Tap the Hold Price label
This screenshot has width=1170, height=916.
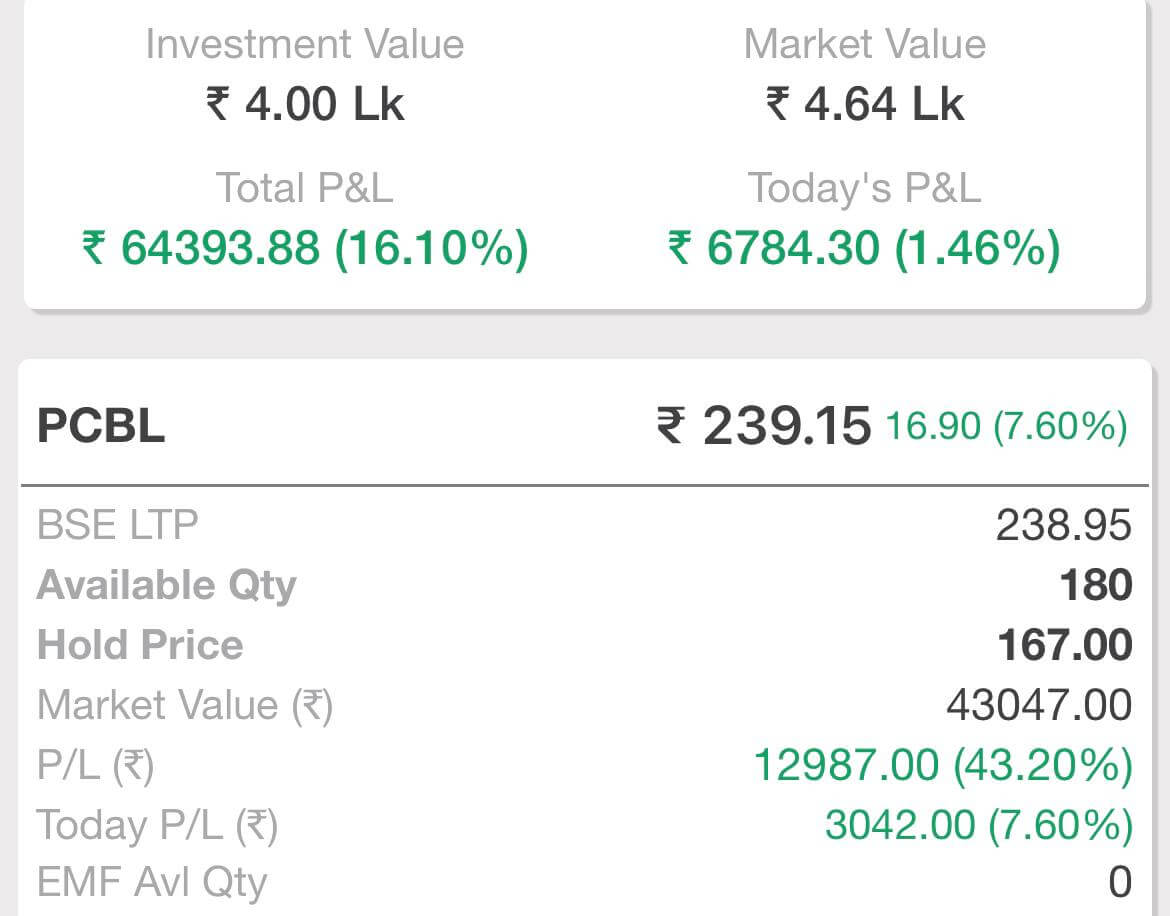point(140,645)
